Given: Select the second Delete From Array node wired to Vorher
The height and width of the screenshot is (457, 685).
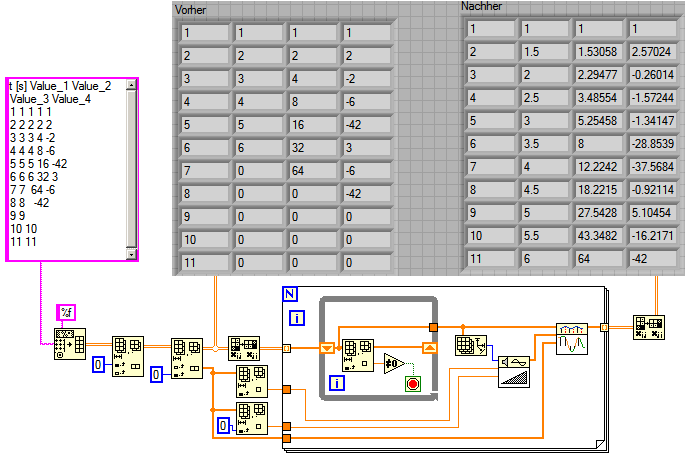Looking at the screenshot, I should (187, 358).
